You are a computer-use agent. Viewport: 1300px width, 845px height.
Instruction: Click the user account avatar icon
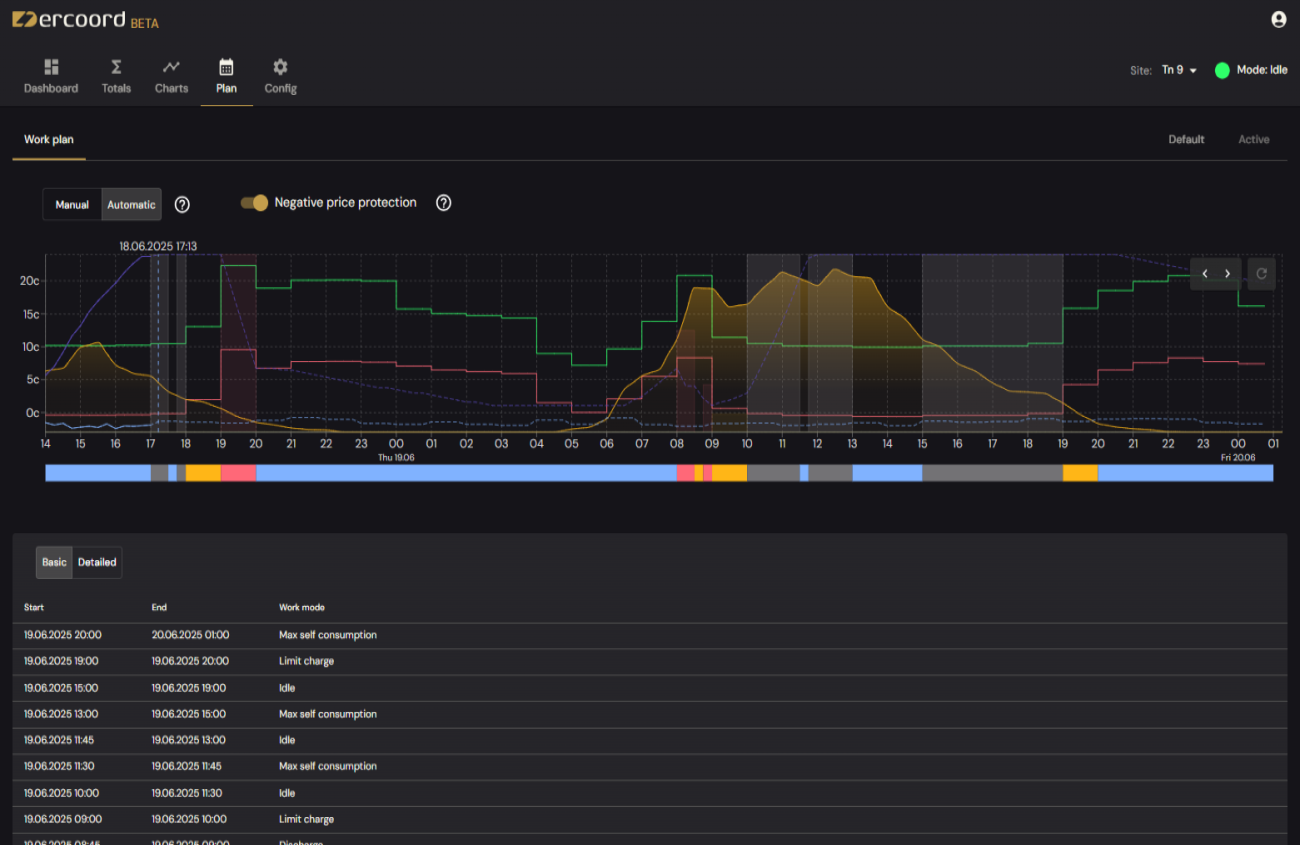pyautogui.click(x=1278, y=19)
